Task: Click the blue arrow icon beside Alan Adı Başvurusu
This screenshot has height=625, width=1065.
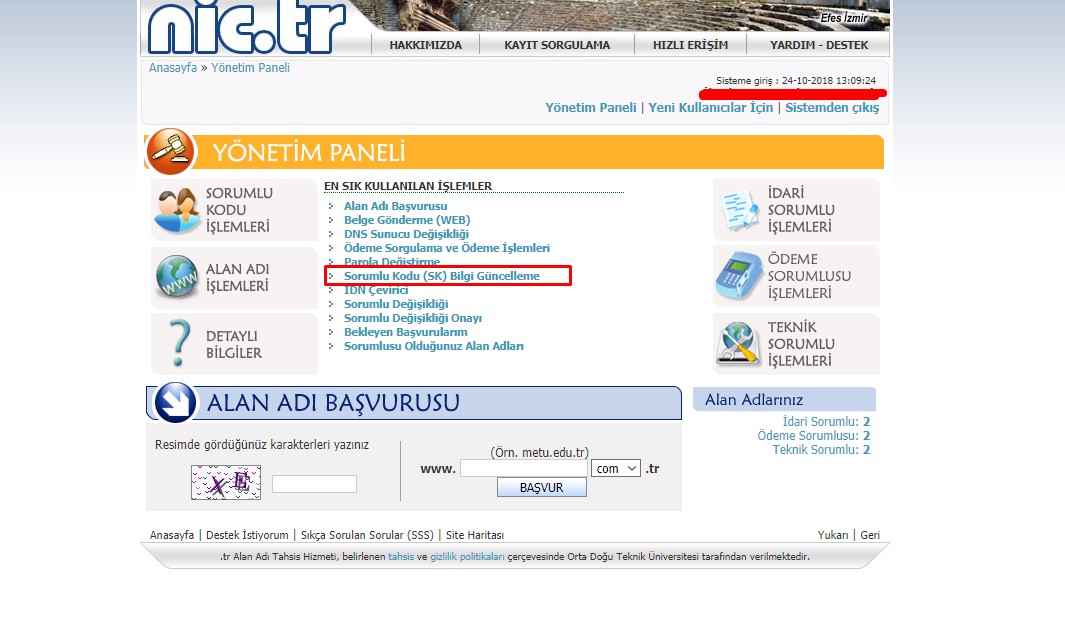Action: [x=176, y=403]
